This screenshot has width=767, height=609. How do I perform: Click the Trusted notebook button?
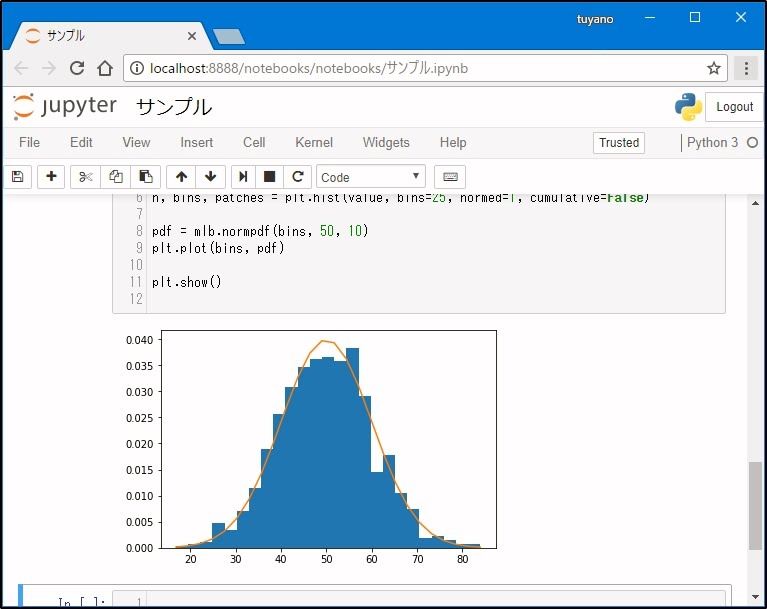pyautogui.click(x=618, y=143)
